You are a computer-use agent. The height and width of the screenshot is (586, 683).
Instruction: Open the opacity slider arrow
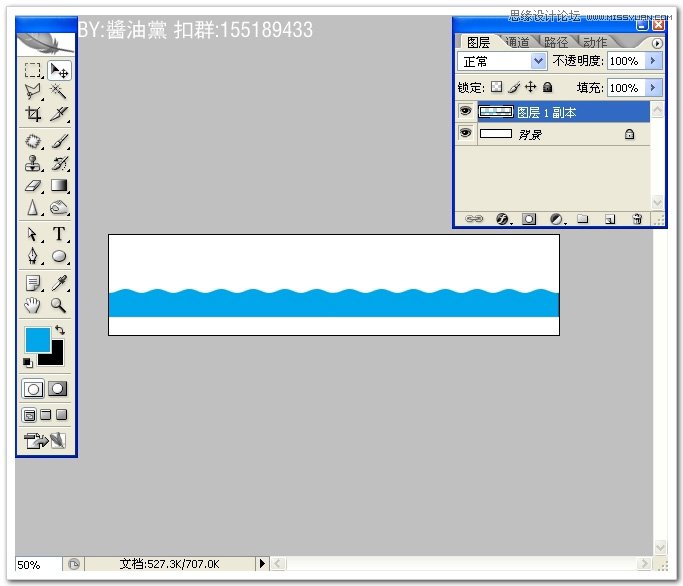pyautogui.click(x=653, y=61)
